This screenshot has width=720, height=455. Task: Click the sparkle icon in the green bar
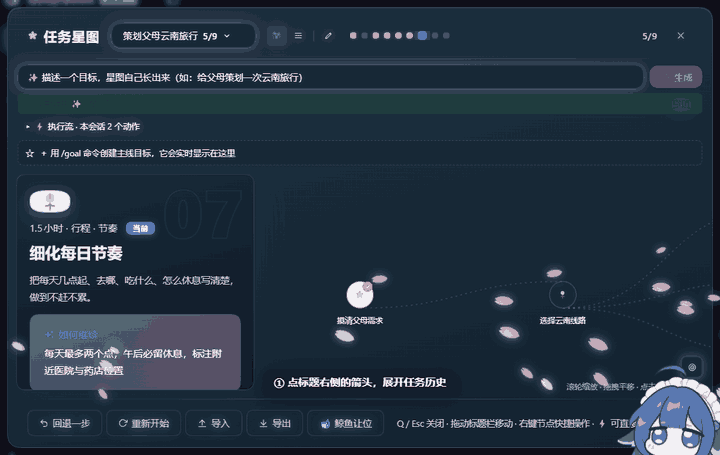76,104
